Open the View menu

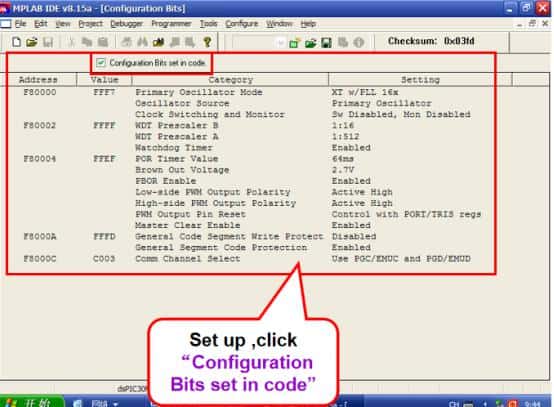pyautogui.click(x=63, y=24)
